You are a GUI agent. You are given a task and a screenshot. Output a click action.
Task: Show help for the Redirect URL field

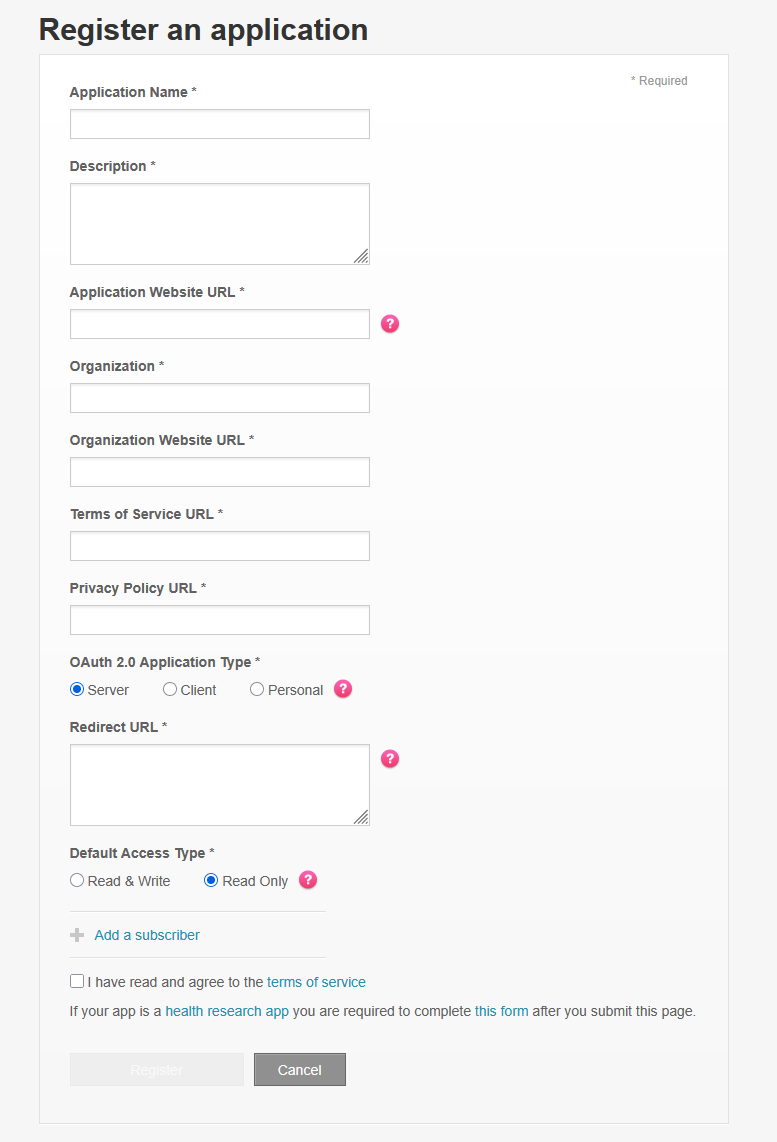(390, 759)
